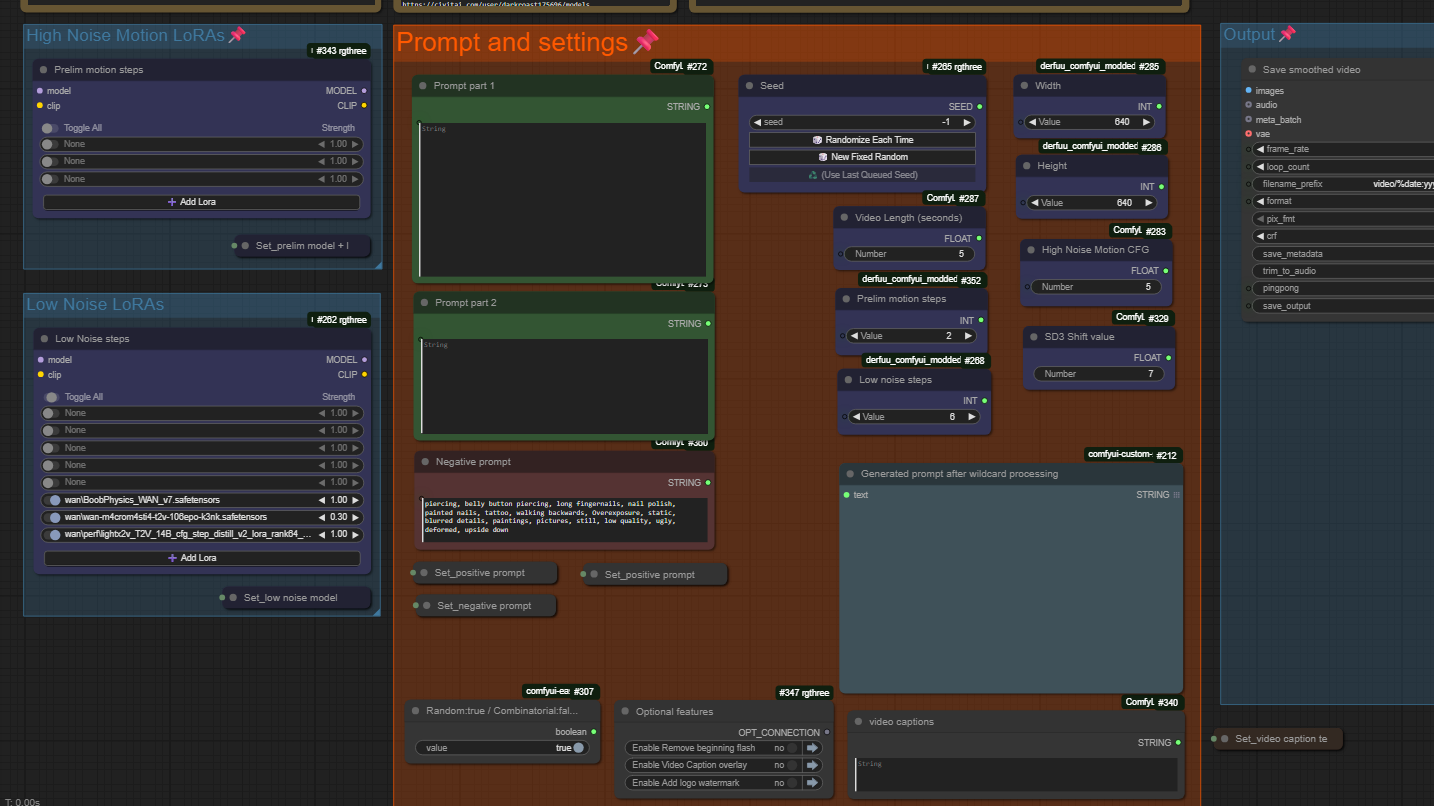Click the collapse dot on Negative prompt node
The width and height of the screenshot is (1434, 806).
[x=424, y=462]
